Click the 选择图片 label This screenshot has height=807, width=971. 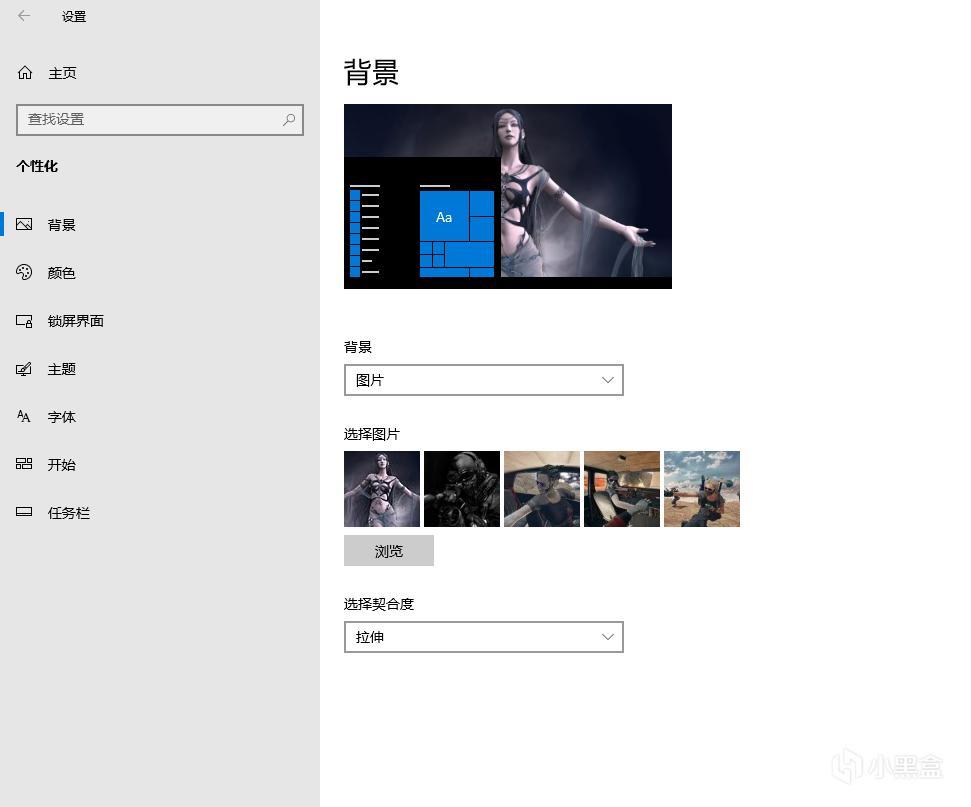click(372, 434)
